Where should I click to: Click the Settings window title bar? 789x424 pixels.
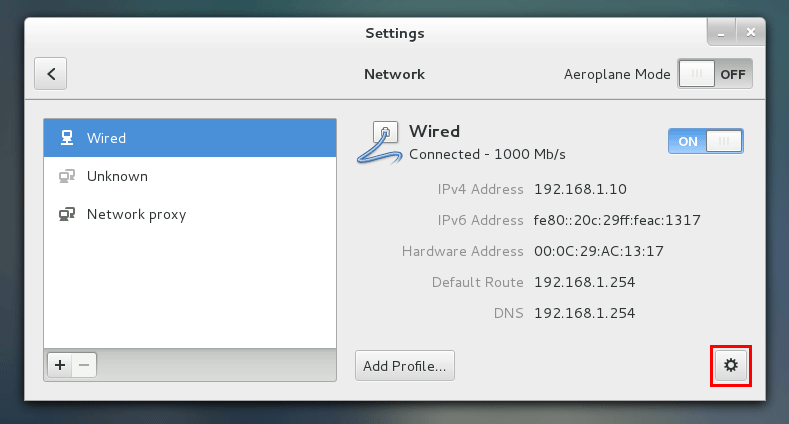click(x=394, y=33)
